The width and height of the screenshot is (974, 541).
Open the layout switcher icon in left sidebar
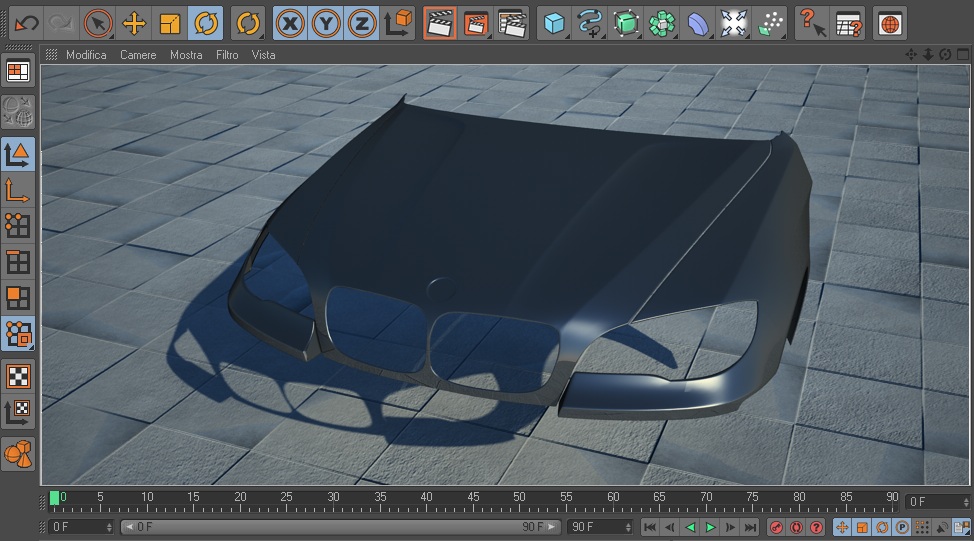18,72
